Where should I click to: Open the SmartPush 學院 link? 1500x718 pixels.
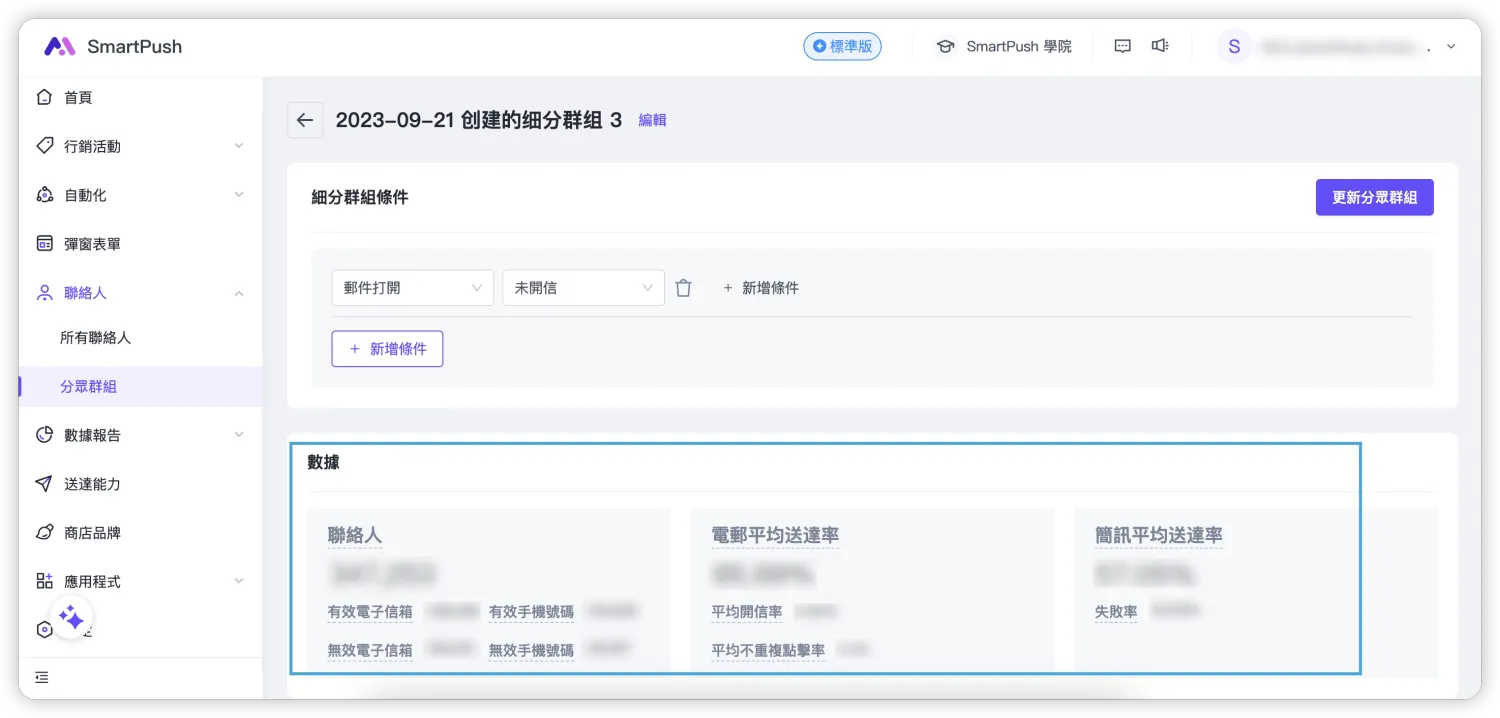[1004, 46]
